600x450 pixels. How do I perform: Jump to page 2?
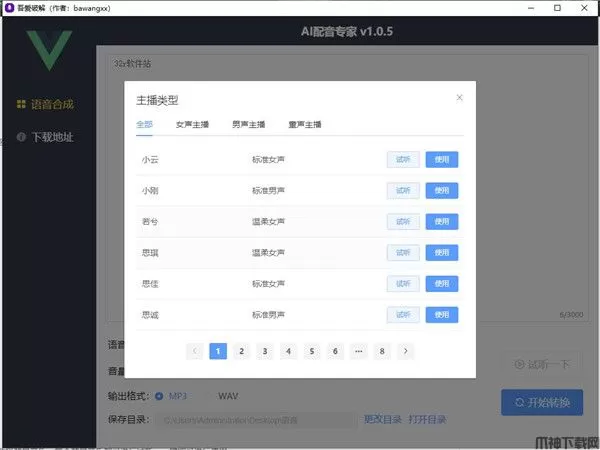pos(241,351)
